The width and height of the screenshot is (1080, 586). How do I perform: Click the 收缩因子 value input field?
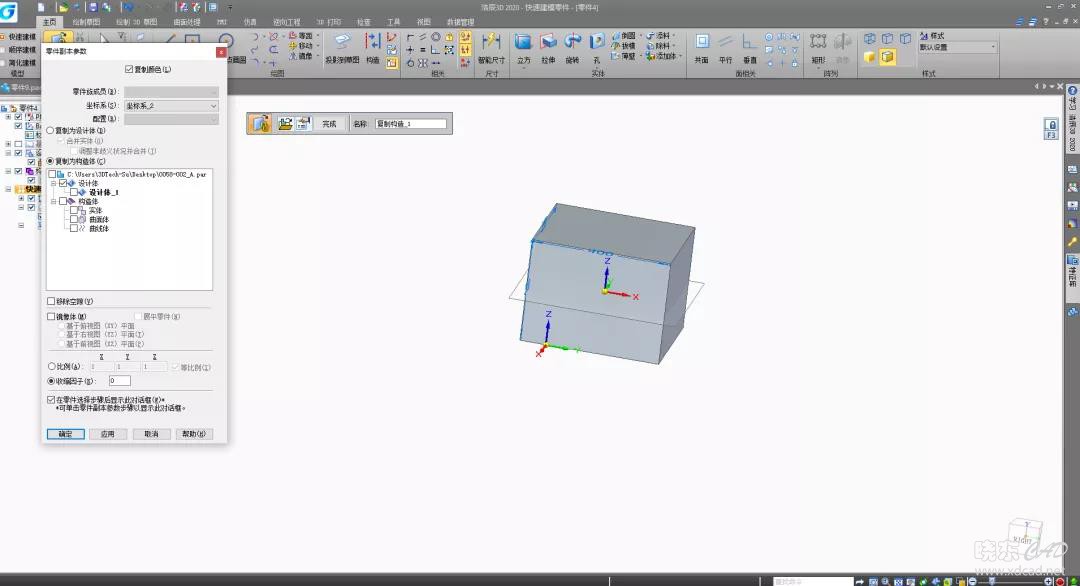point(119,381)
